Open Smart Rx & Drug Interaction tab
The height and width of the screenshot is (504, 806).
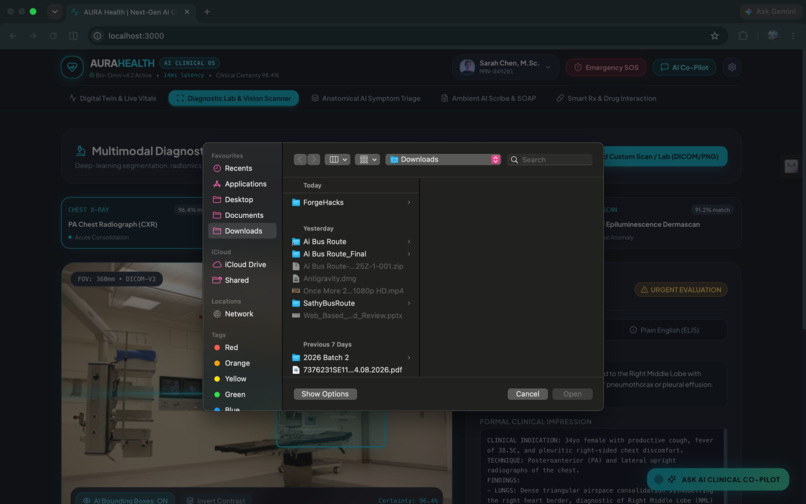[x=606, y=98]
